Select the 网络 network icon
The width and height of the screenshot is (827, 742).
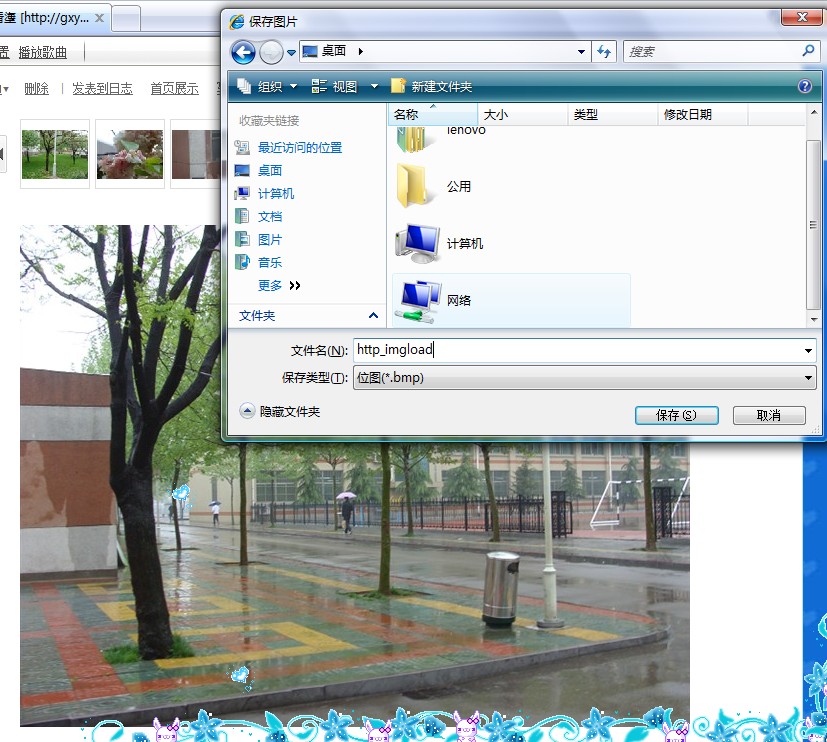pyautogui.click(x=418, y=301)
